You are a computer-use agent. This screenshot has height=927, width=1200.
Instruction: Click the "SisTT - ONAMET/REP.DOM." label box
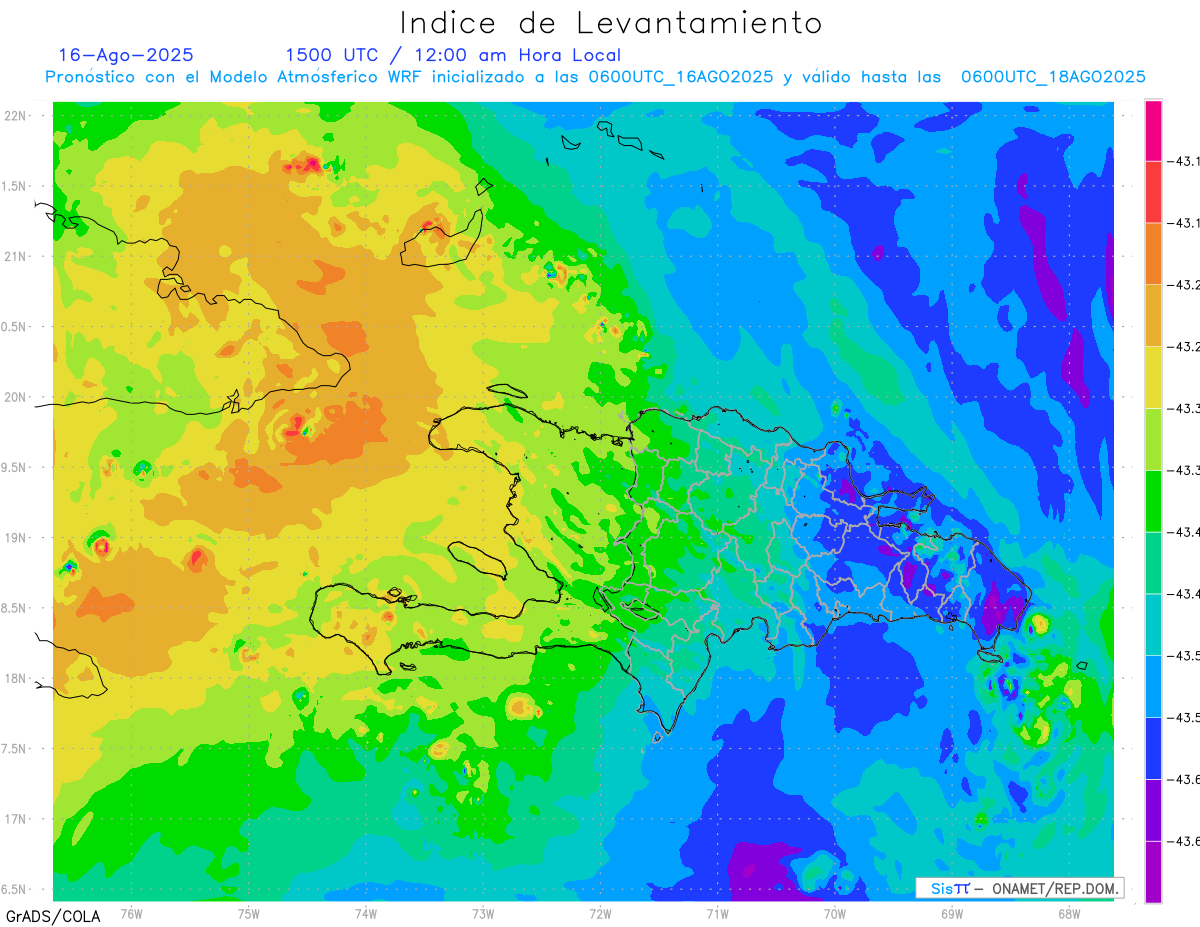(1020, 888)
